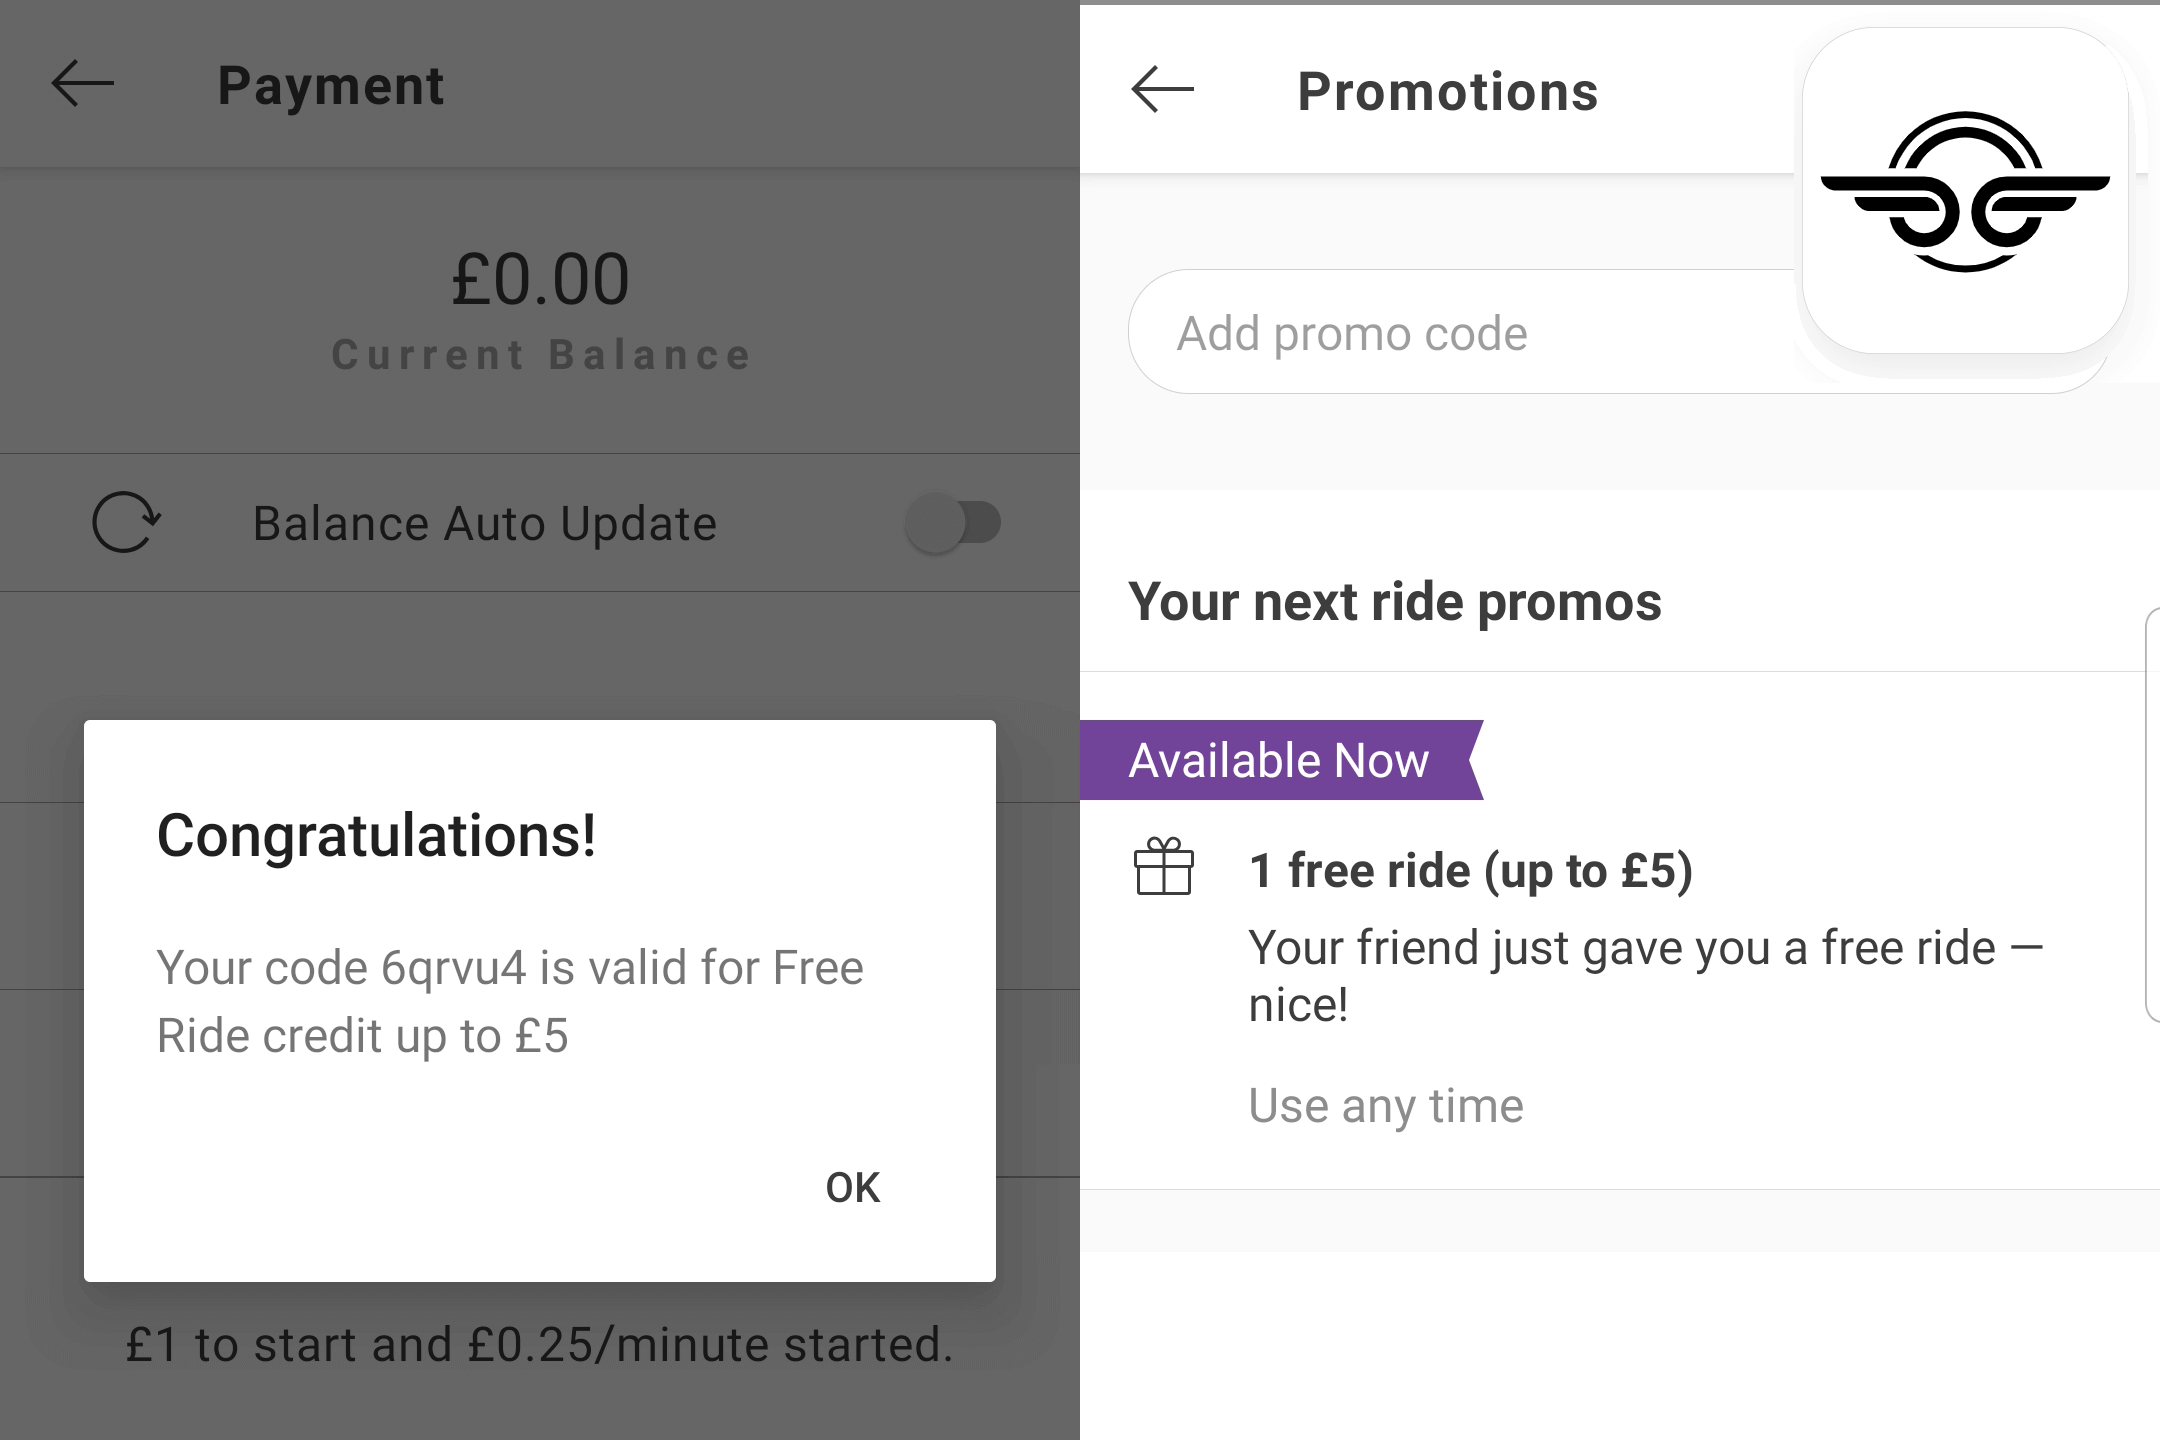The width and height of the screenshot is (2160, 1440).
Task: Tap the promo code 6qrvu4 message text
Action: click(510, 1002)
